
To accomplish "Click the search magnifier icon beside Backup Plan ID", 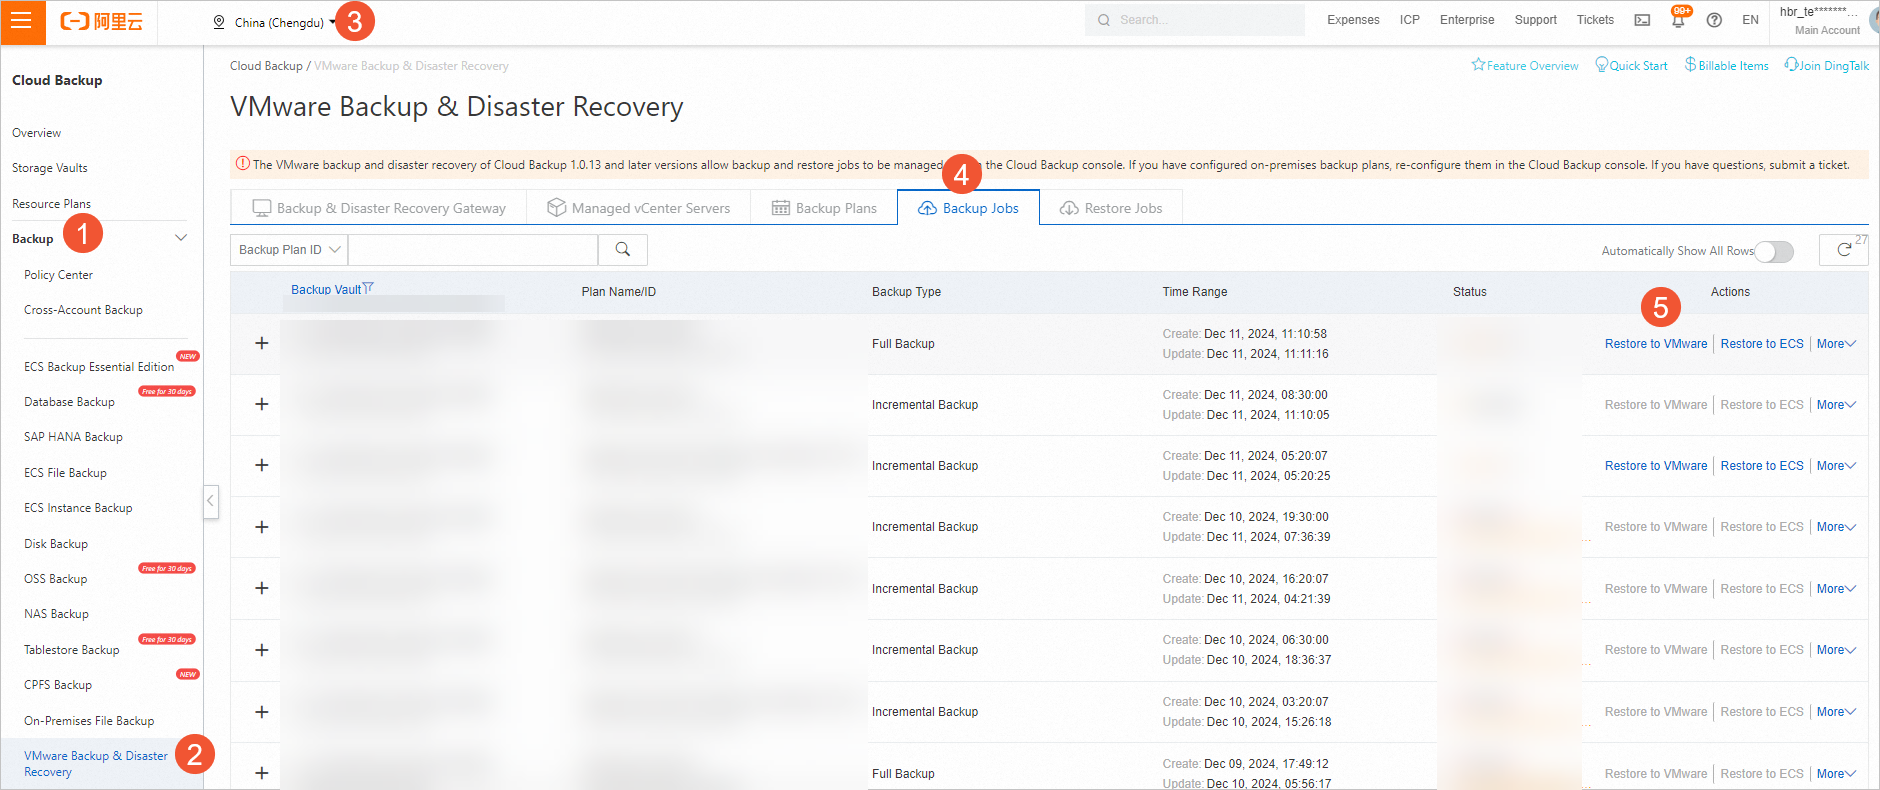I will [x=623, y=250].
